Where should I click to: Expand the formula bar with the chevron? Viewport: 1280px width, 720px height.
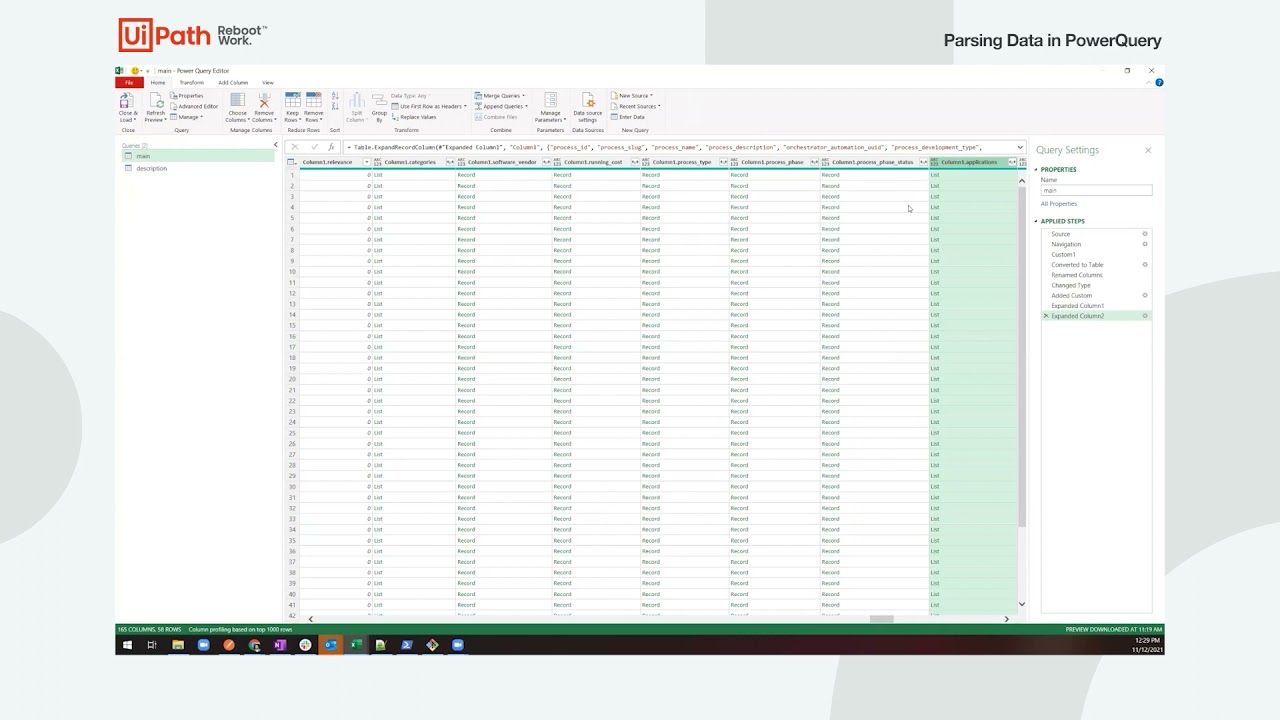click(x=1020, y=147)
